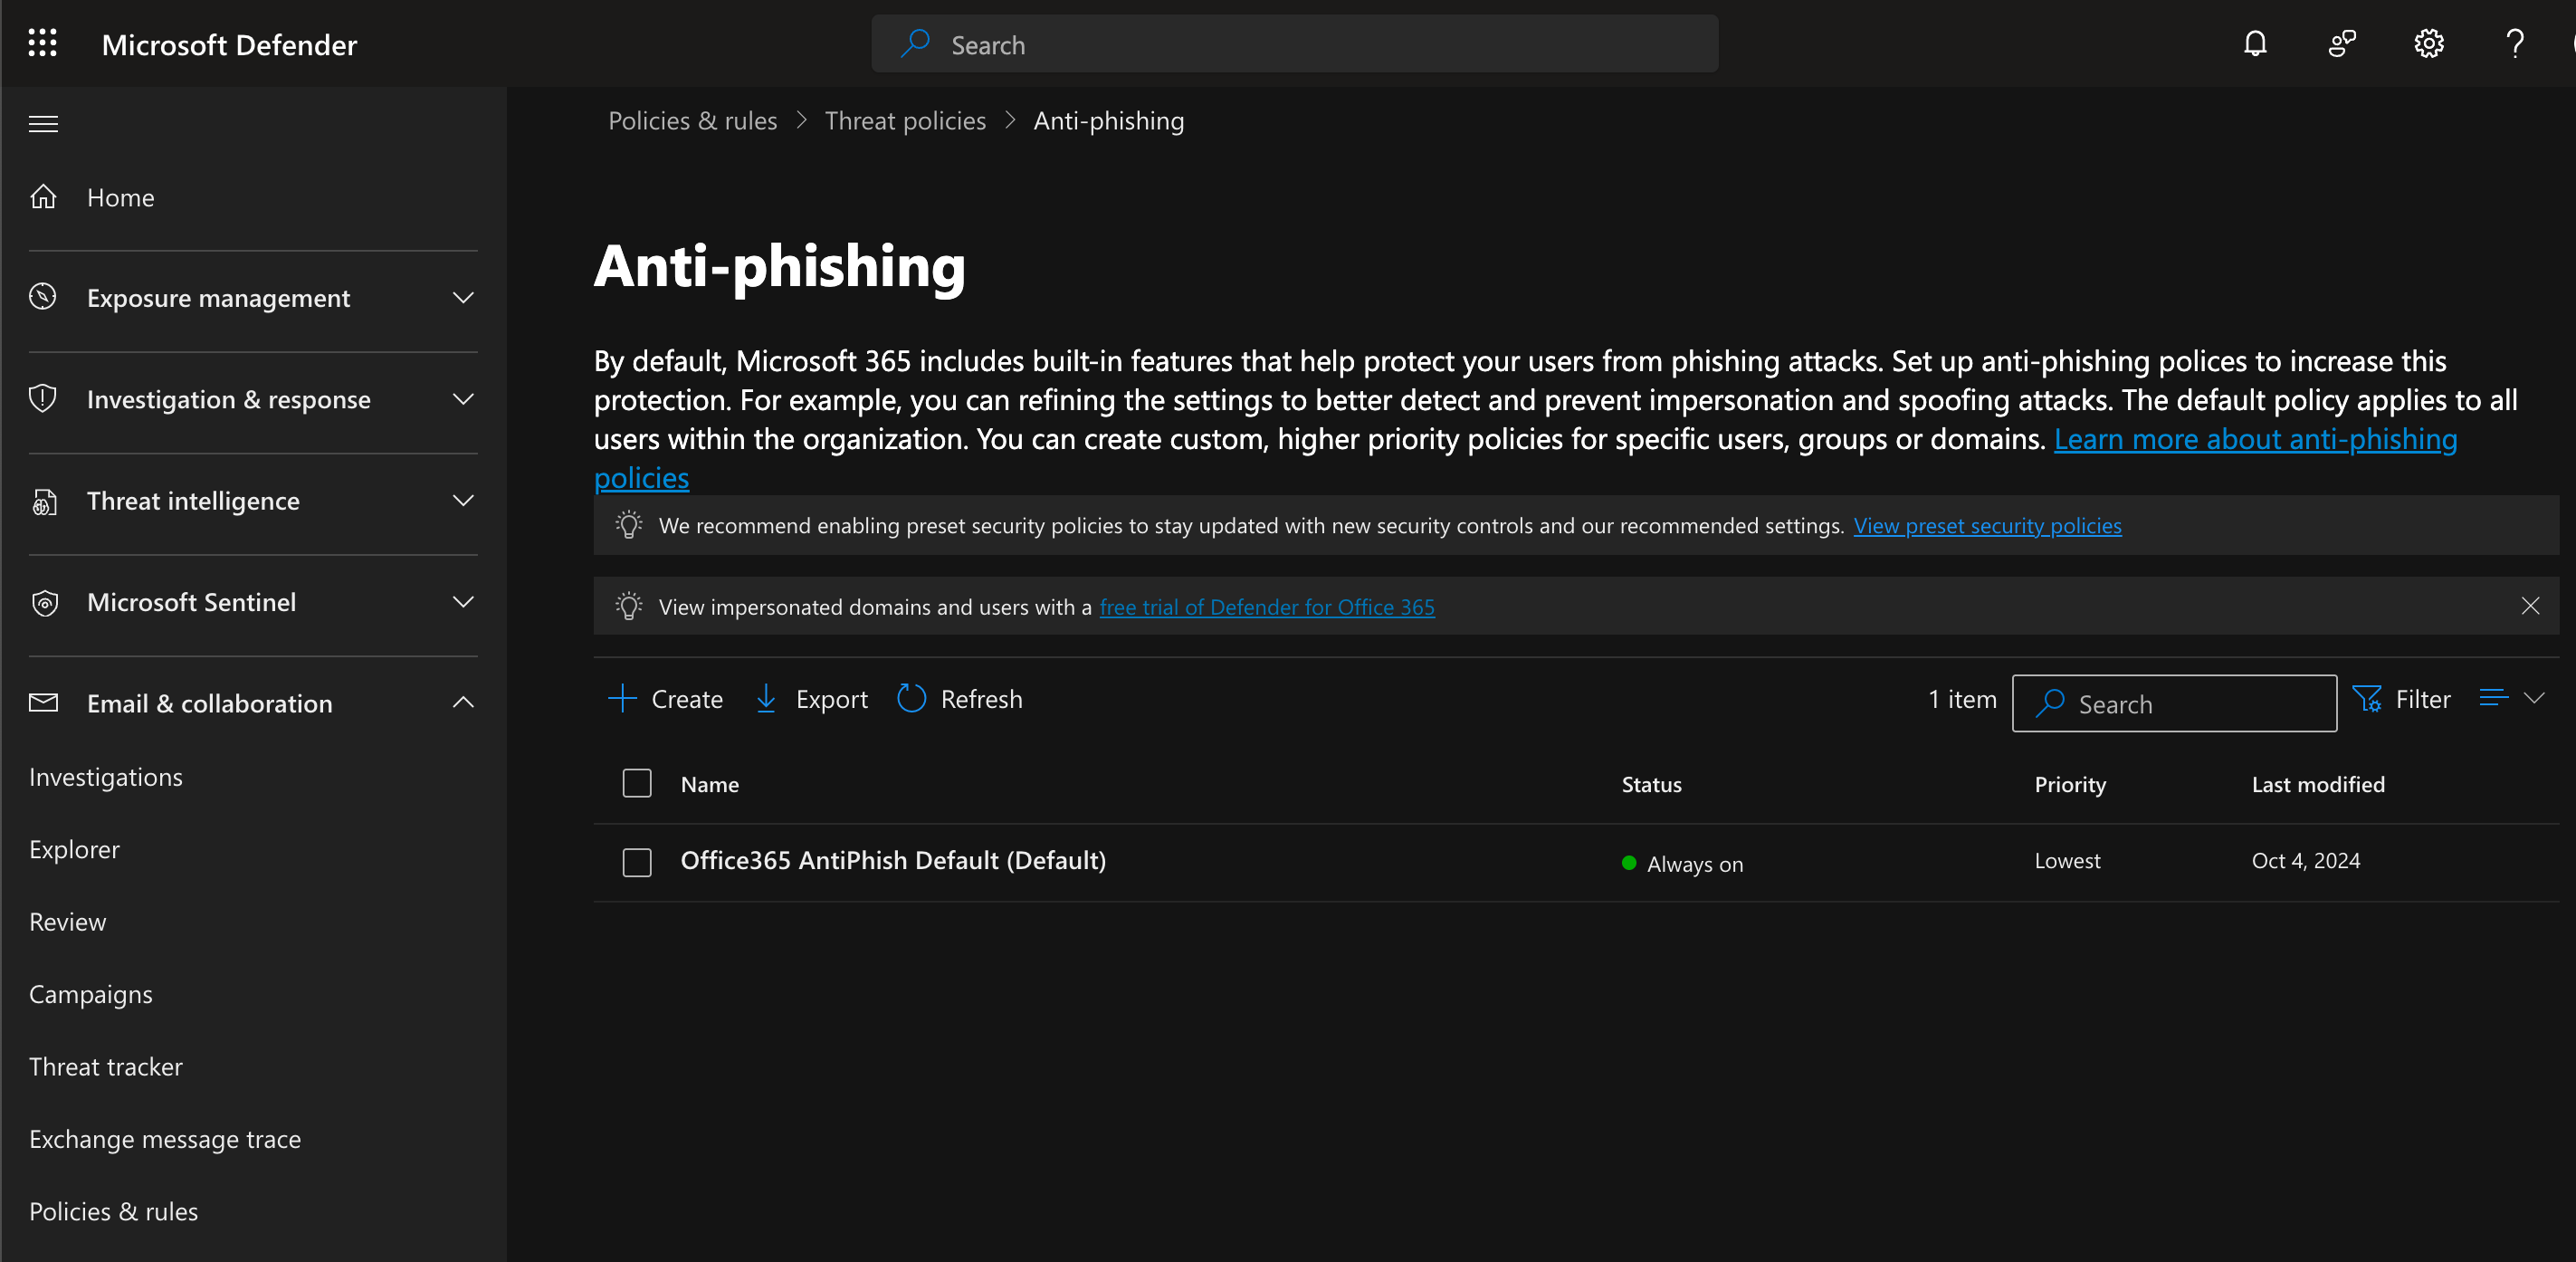Image resolution: width=2576 pixels, height=1262 pixels.
Task: Click the Export download icon
Action: pos(766,699)
